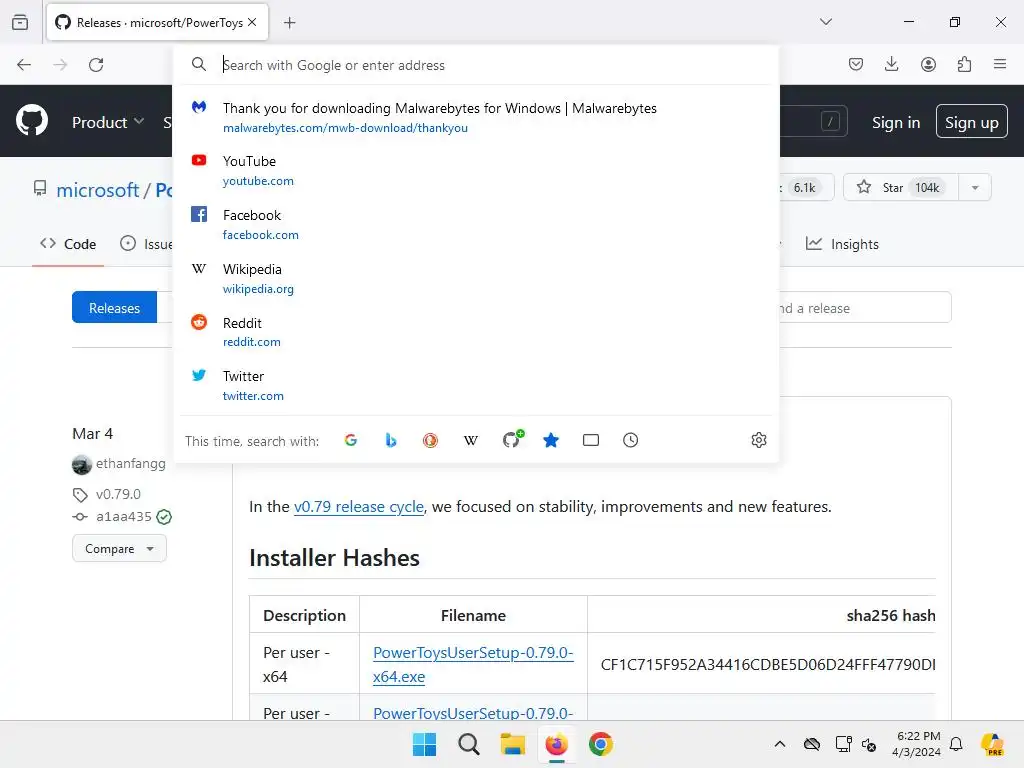Image resolution: width=1024 pixels, height=768 pixels.
Task: Open the taskbar clock and date
Action: [916, 744]
